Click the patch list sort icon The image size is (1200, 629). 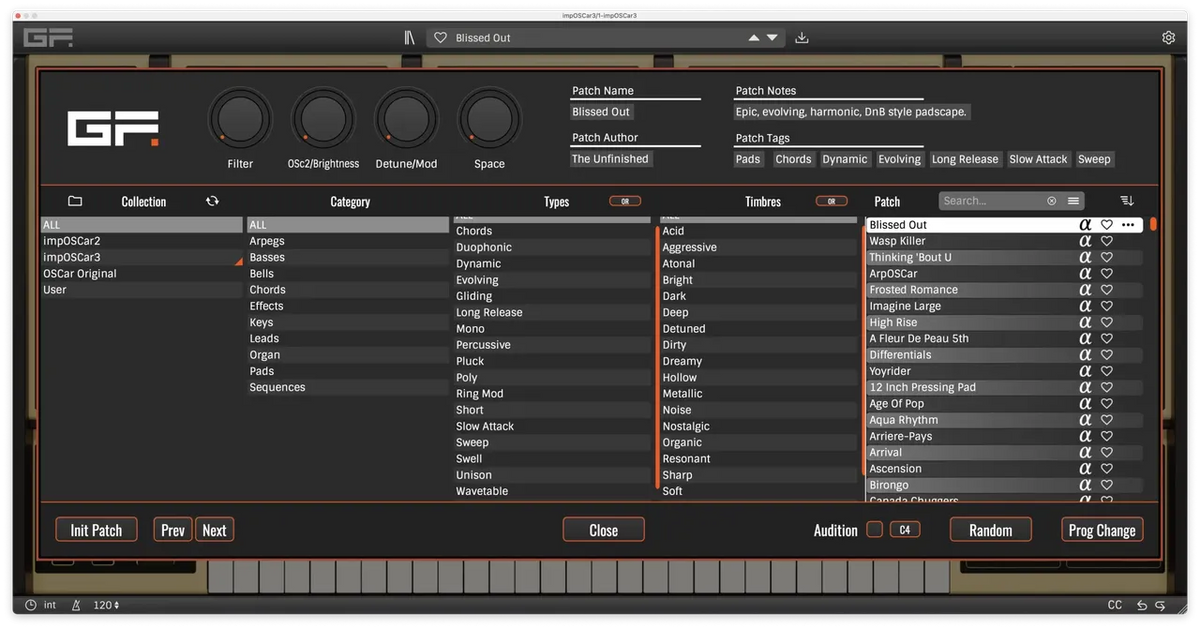coord(1128,201)
